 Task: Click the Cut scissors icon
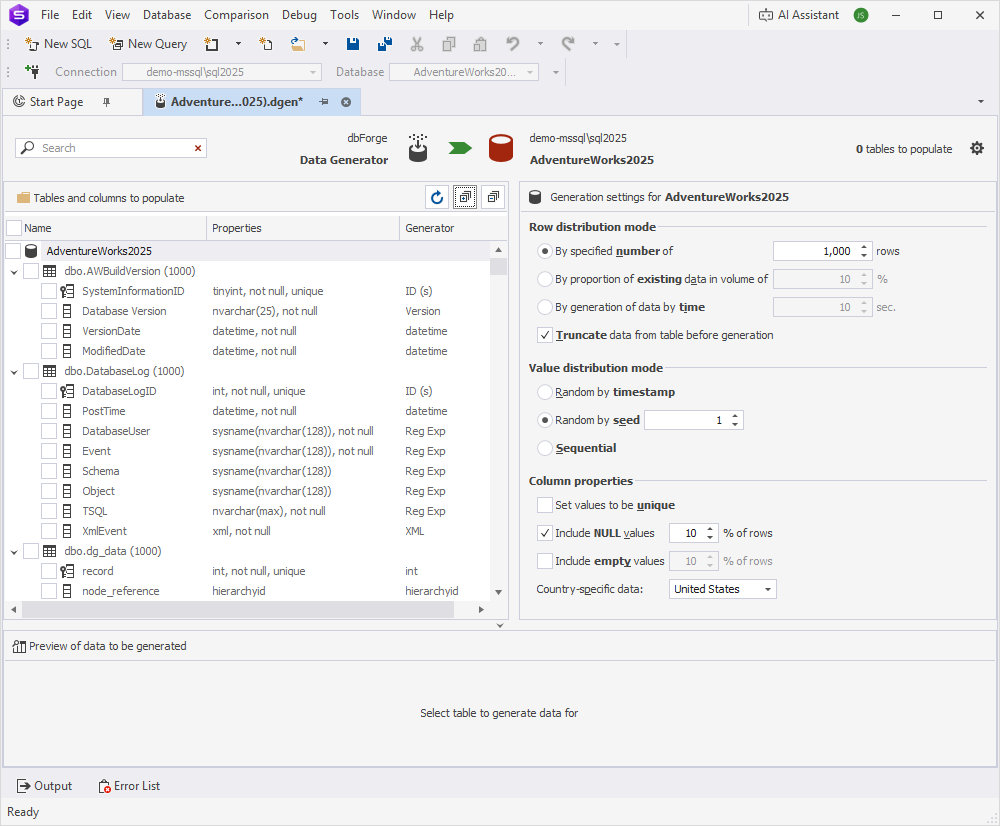[416, 44]
